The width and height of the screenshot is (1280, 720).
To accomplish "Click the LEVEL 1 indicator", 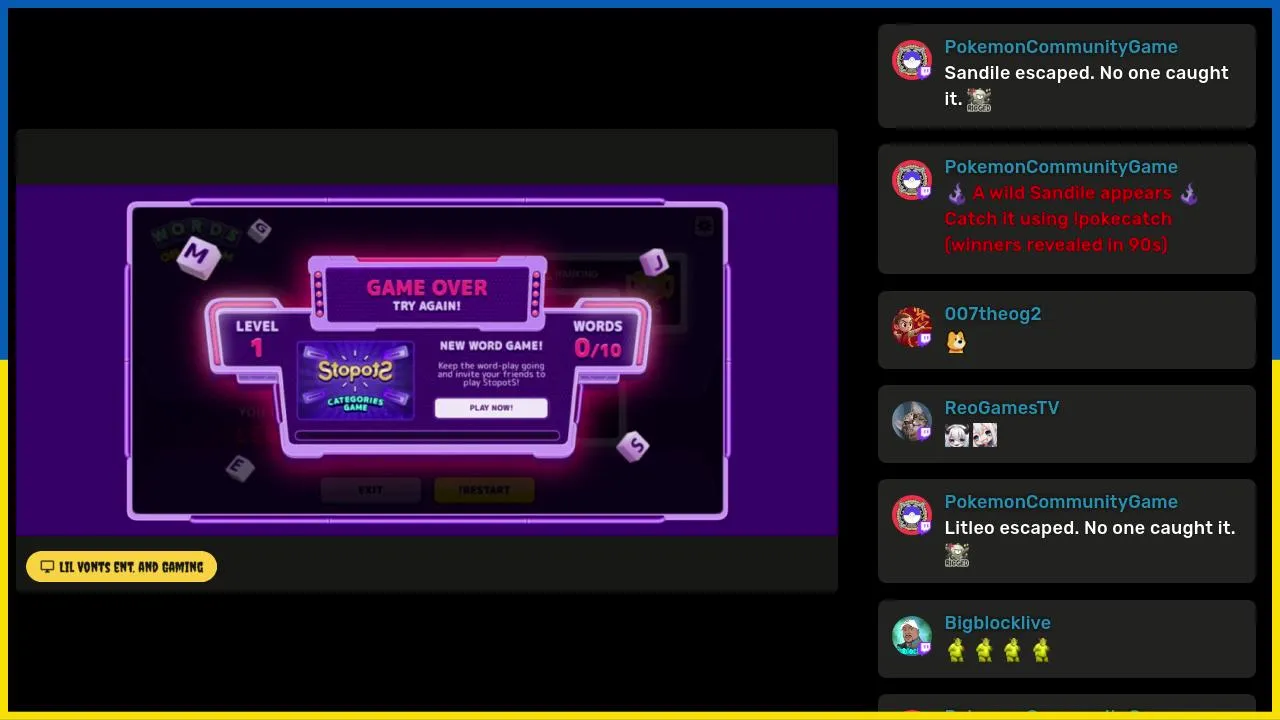I will [x=257, y=340].
